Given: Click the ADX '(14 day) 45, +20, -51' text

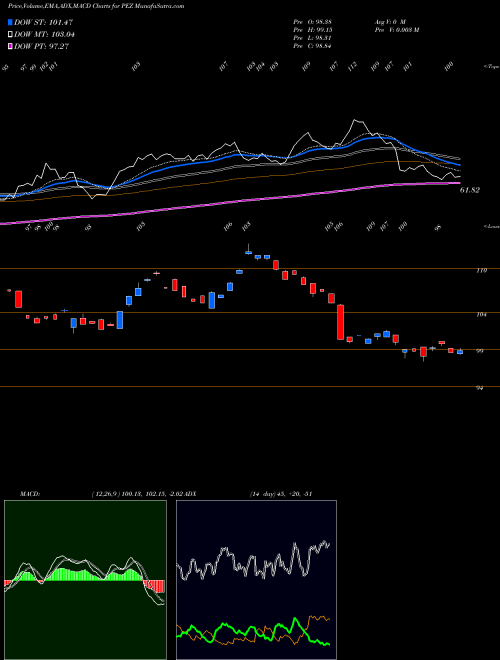Looking at the screenshot, I should (281, 494).
